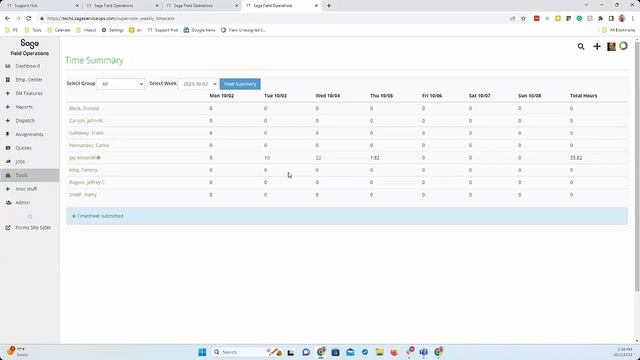Screen dimensions: 640x360
Task: Open search with the magnifier icon
Action: pyautogui.click(x=581, y=47)
